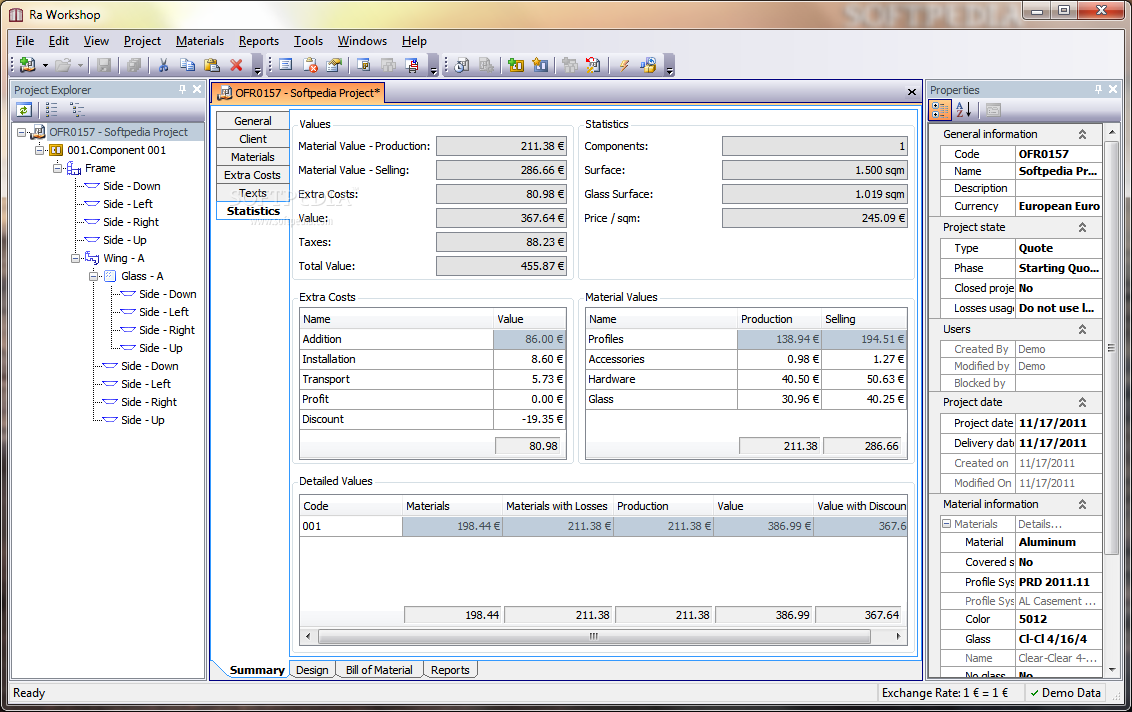The height and width of the screenshot is (712, 1132).
Task: Select the Texts side tab
Action: (x=253, y=194)
